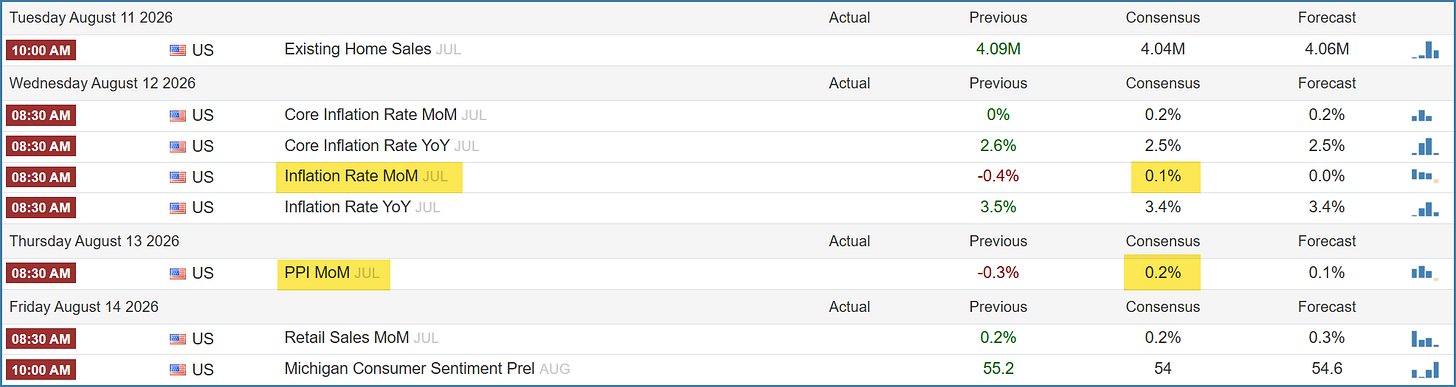Click the 10:00 AM badge for Existing Home Sales
1456x387 pixels.
[x=41, y=49]
